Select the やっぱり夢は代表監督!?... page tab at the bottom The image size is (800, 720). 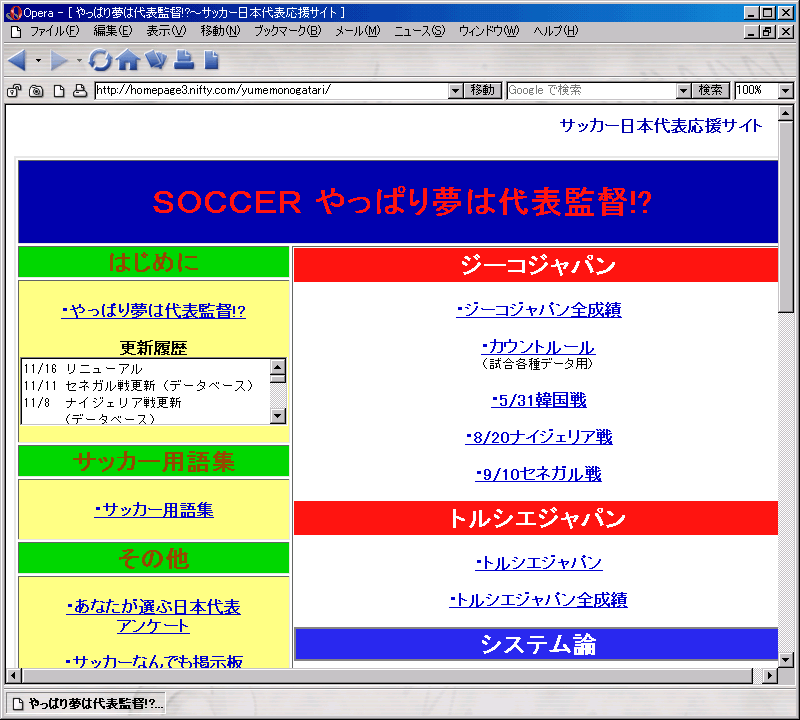coord(87,704)
